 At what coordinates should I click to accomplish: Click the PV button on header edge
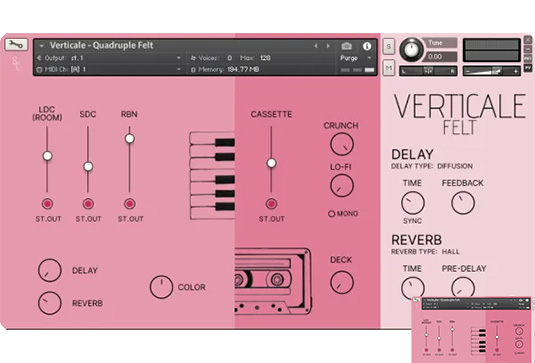528,68
